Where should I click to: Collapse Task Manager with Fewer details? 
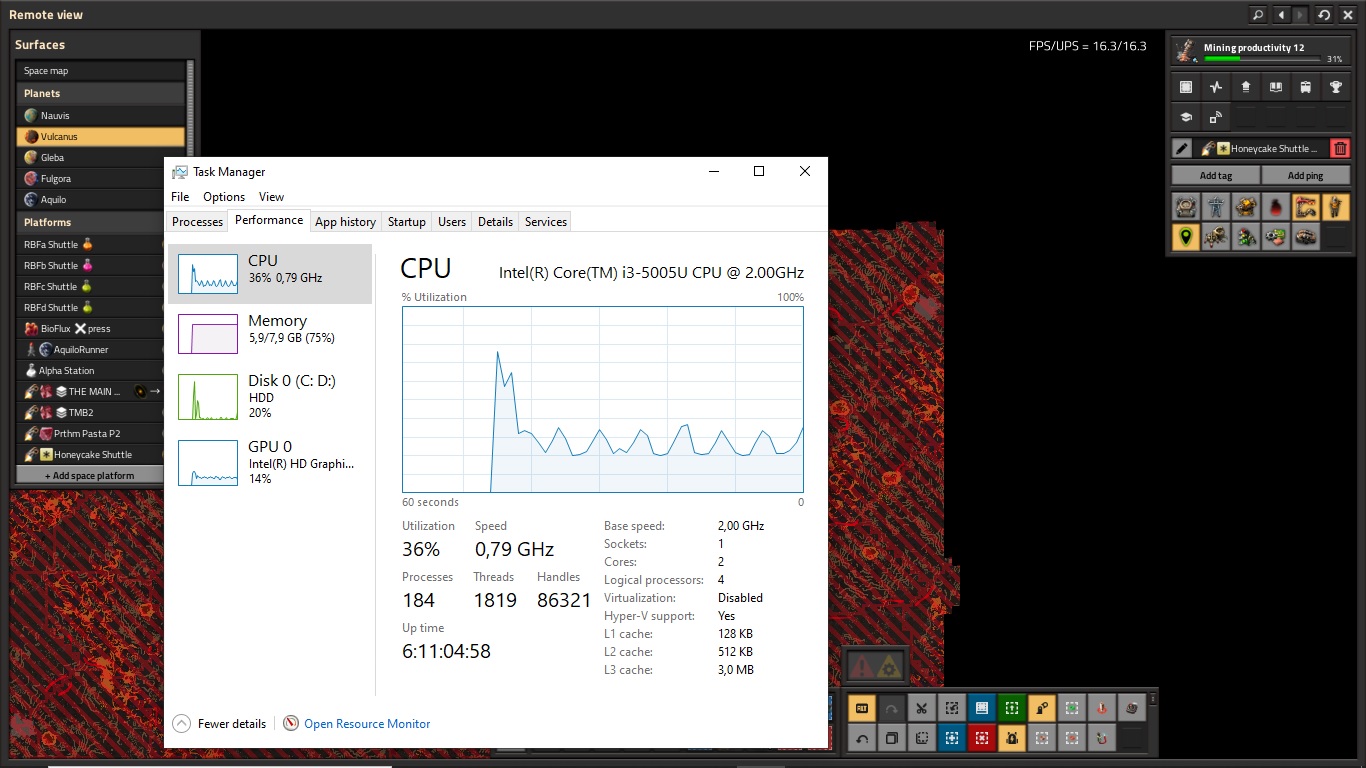[x=220, y=724]
